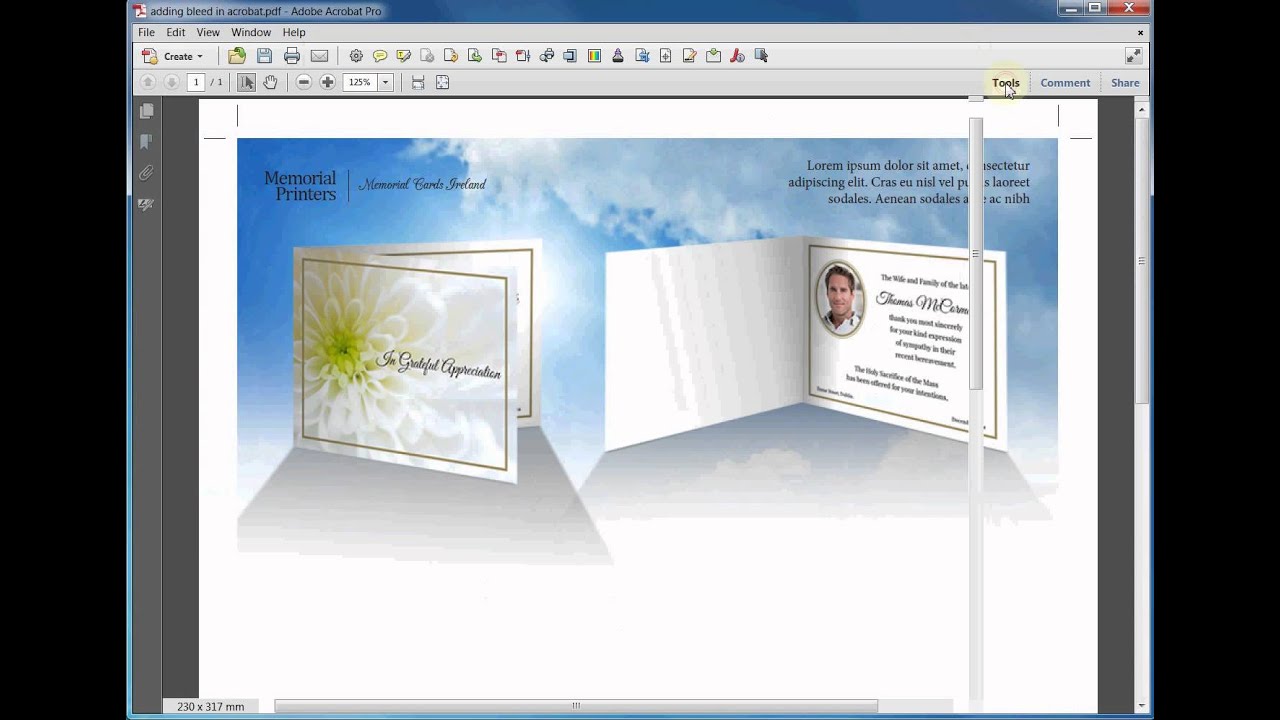
Task: Click the Acrobat title bar PDF icon
Action: coord(140,11)
